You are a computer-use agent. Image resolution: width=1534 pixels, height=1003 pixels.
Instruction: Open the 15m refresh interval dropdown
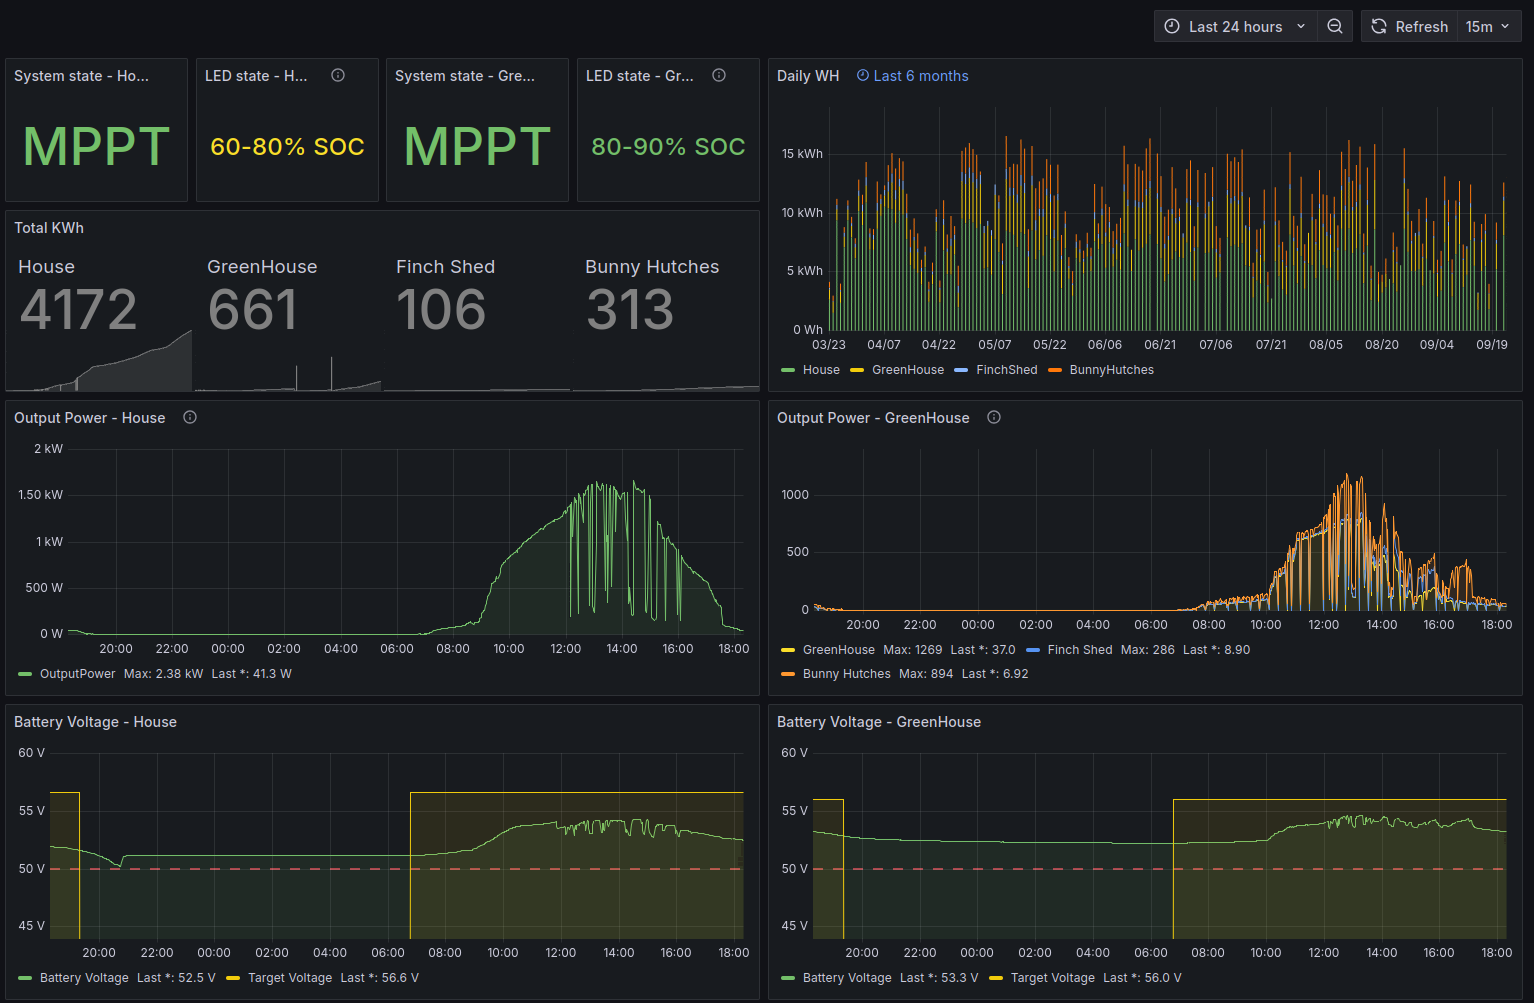(1487, 27)
